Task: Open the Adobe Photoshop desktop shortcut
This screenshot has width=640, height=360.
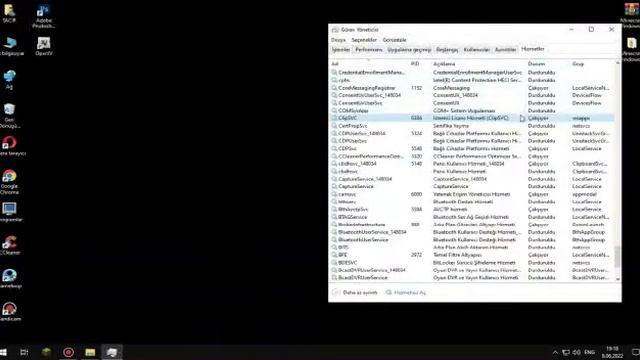Action: [43, 16]
